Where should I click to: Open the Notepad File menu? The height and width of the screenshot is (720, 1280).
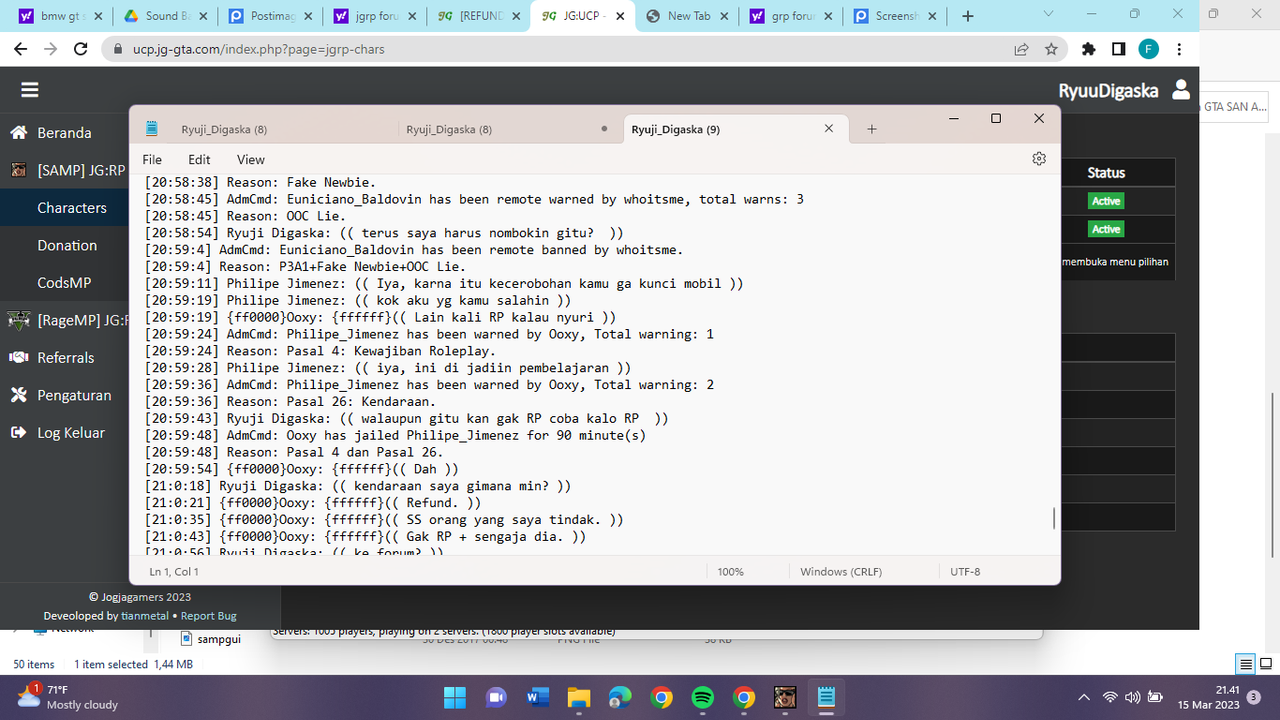click(152, 160)
